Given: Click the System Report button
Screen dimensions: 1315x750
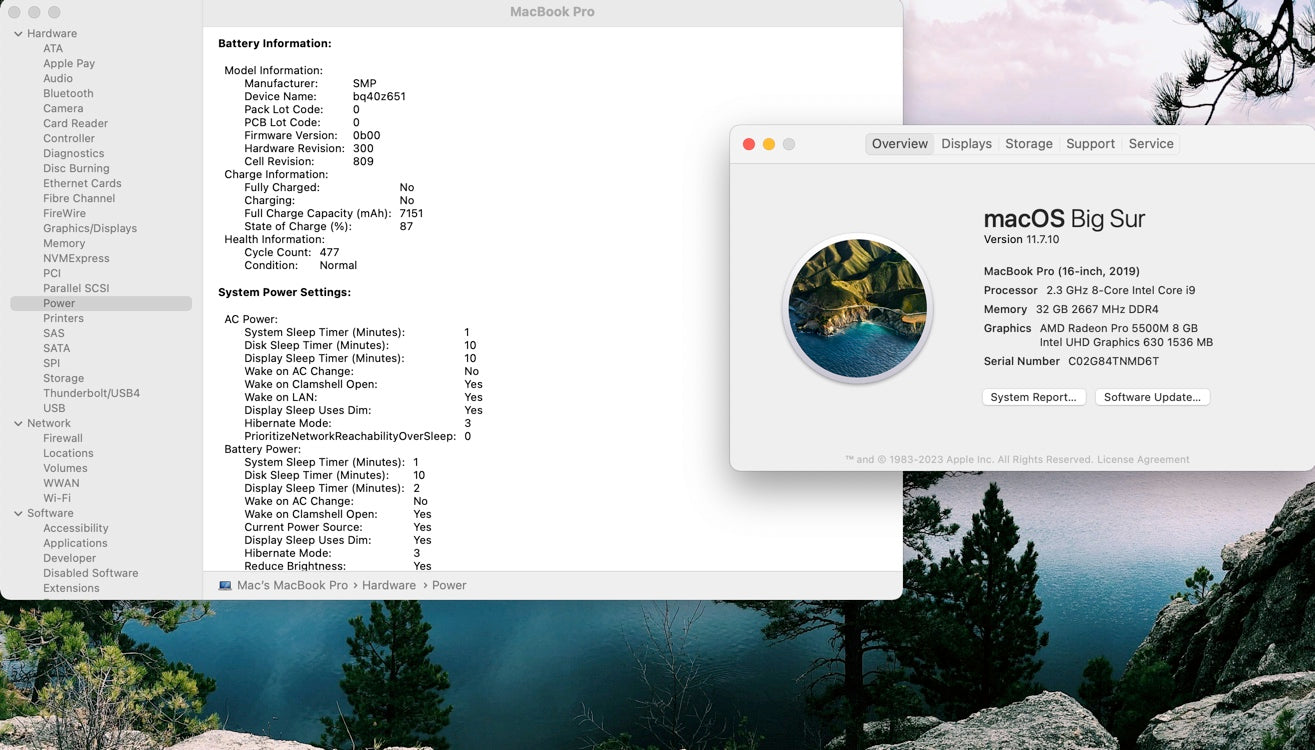Looking at the screenshot, I should (x=1033, y=397).
